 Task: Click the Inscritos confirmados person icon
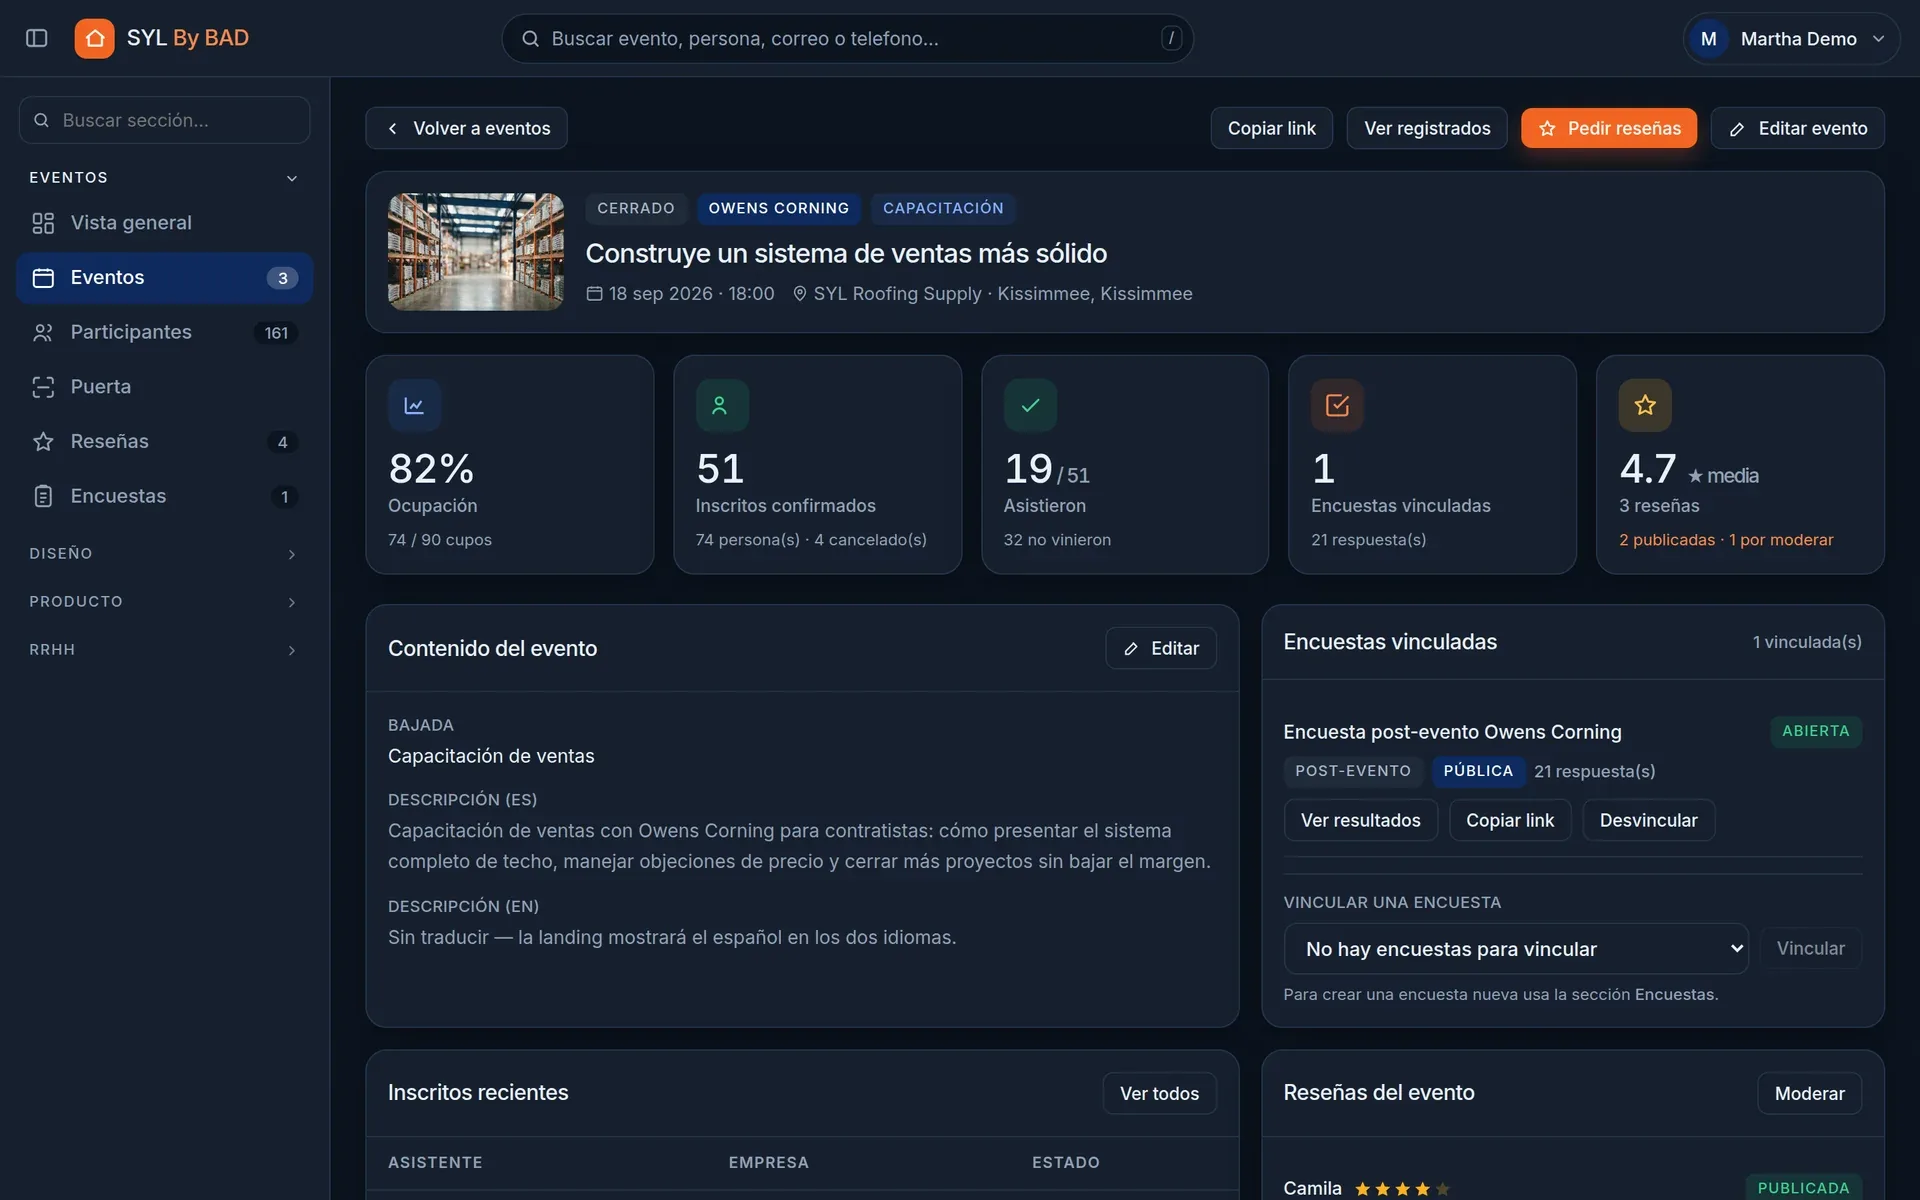point(722,405)
